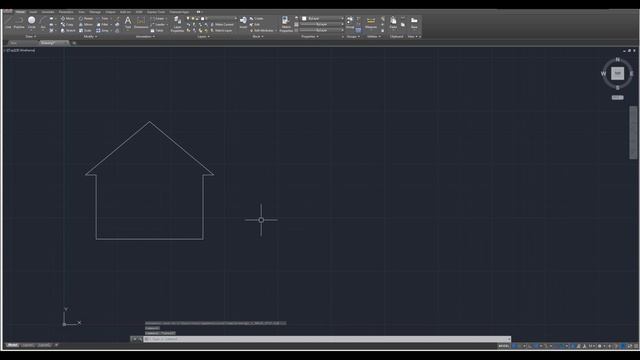Open the Measure utility

point(371,22)
